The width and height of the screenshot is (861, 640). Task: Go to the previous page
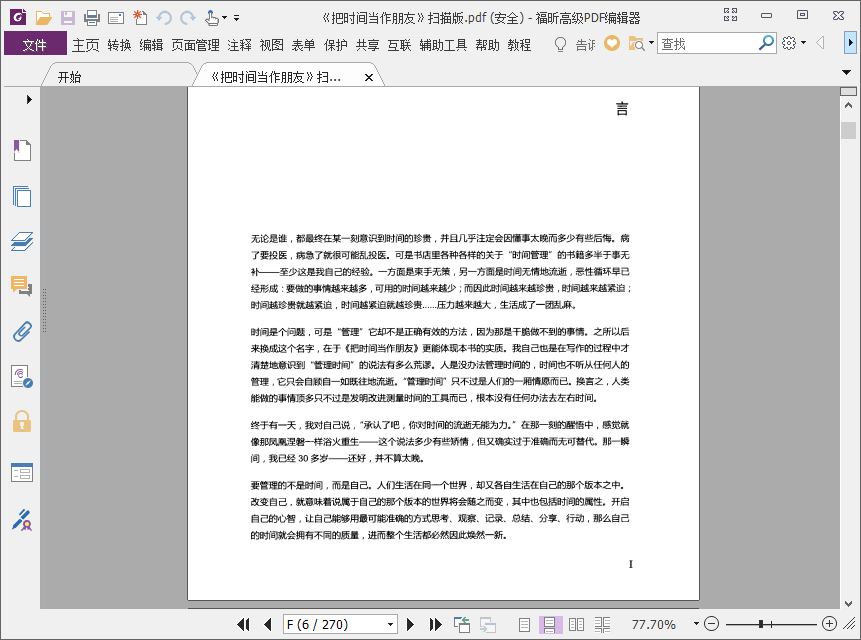[267, 624]
